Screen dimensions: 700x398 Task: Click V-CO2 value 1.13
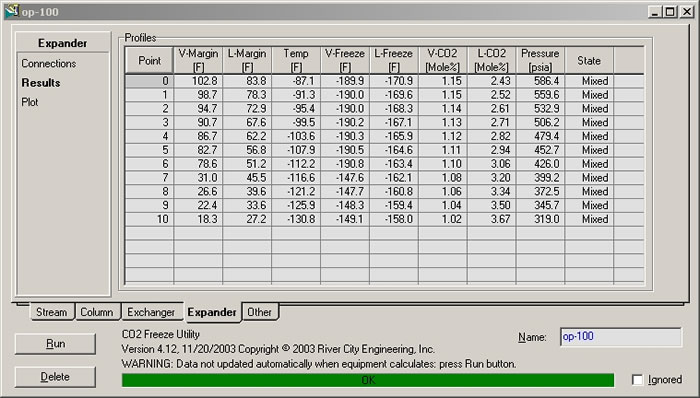442,122
